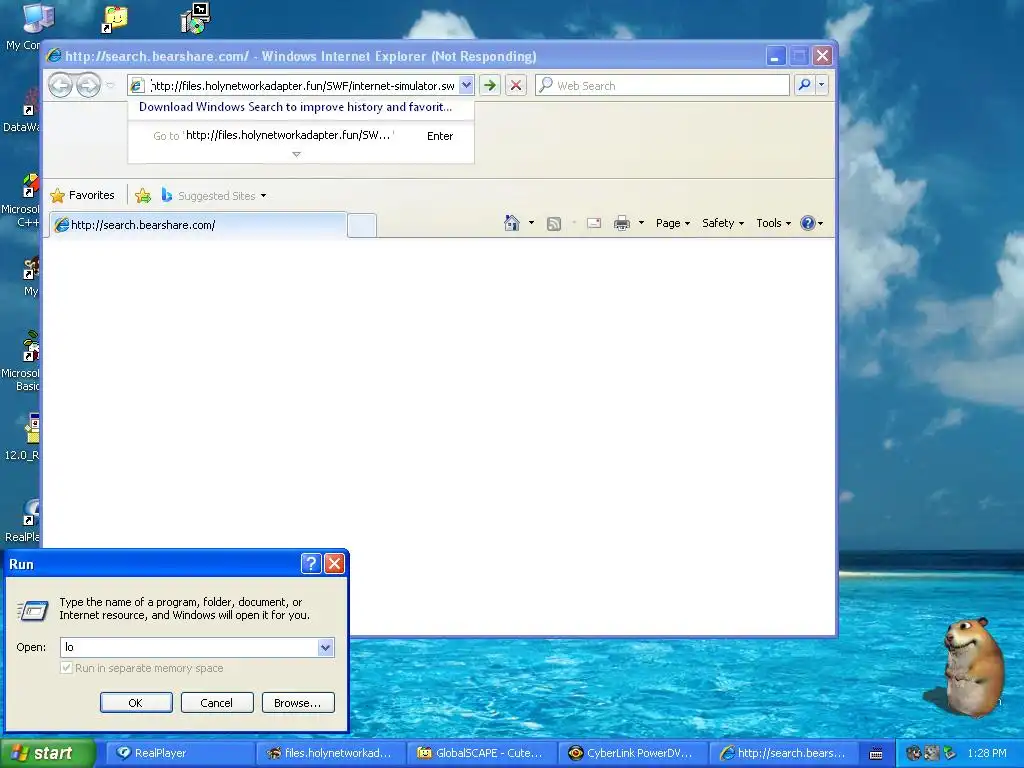Go forward with Internet Explorer forward arrow
Screen dimensions: 1024x768
88,86
